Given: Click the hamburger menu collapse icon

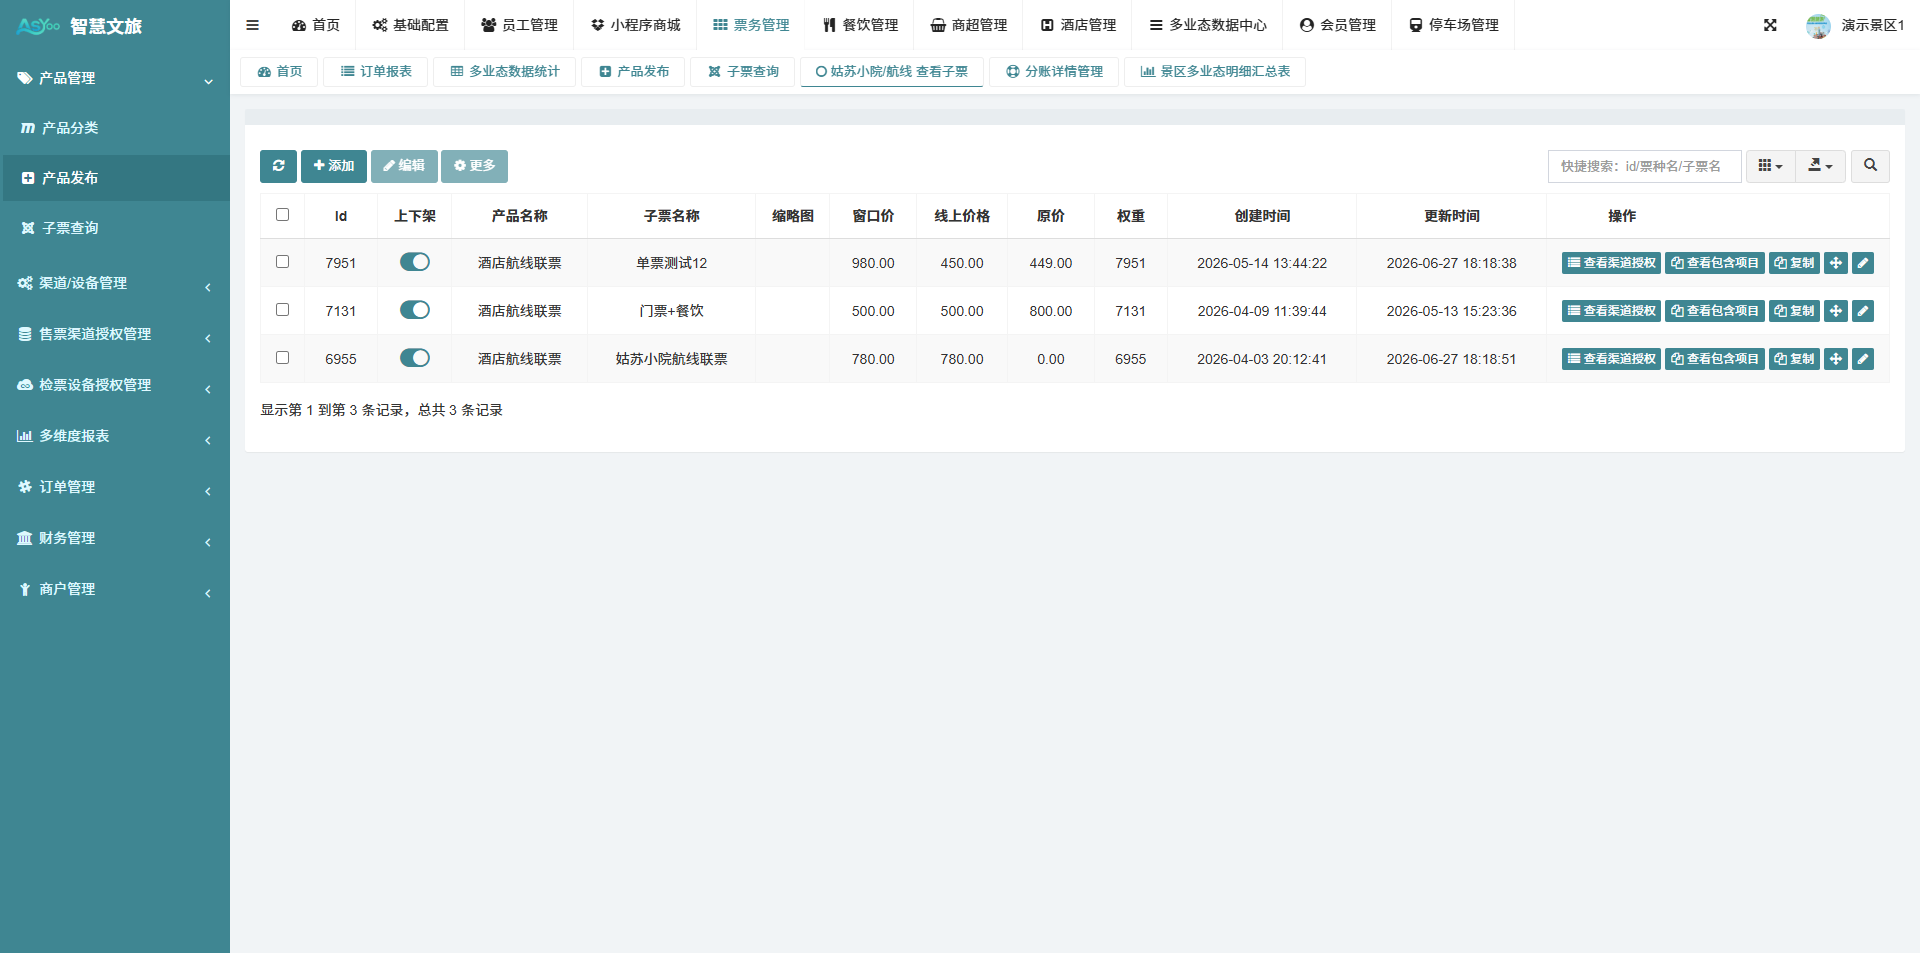Looking at the screenshot, I should click(252, 25).
